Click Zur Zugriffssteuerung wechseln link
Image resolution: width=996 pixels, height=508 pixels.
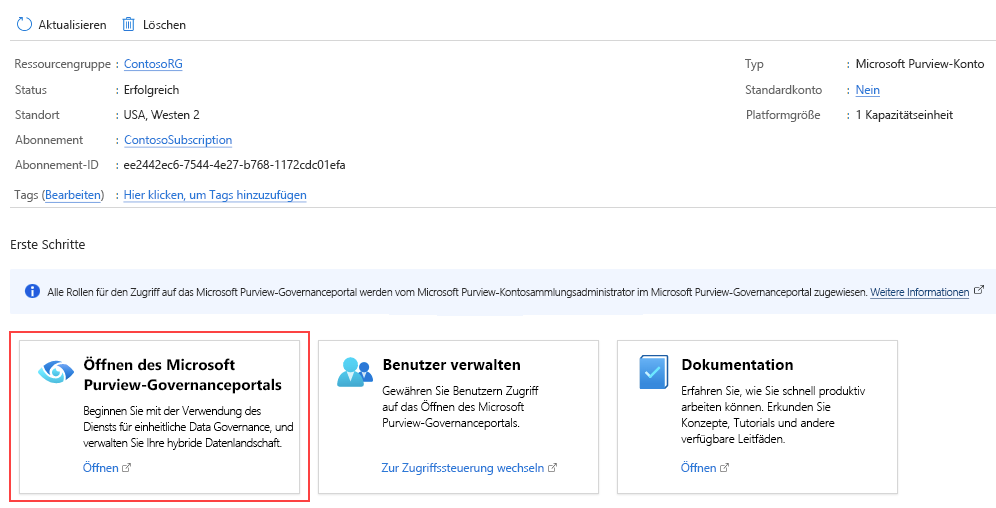pos(463,468)
